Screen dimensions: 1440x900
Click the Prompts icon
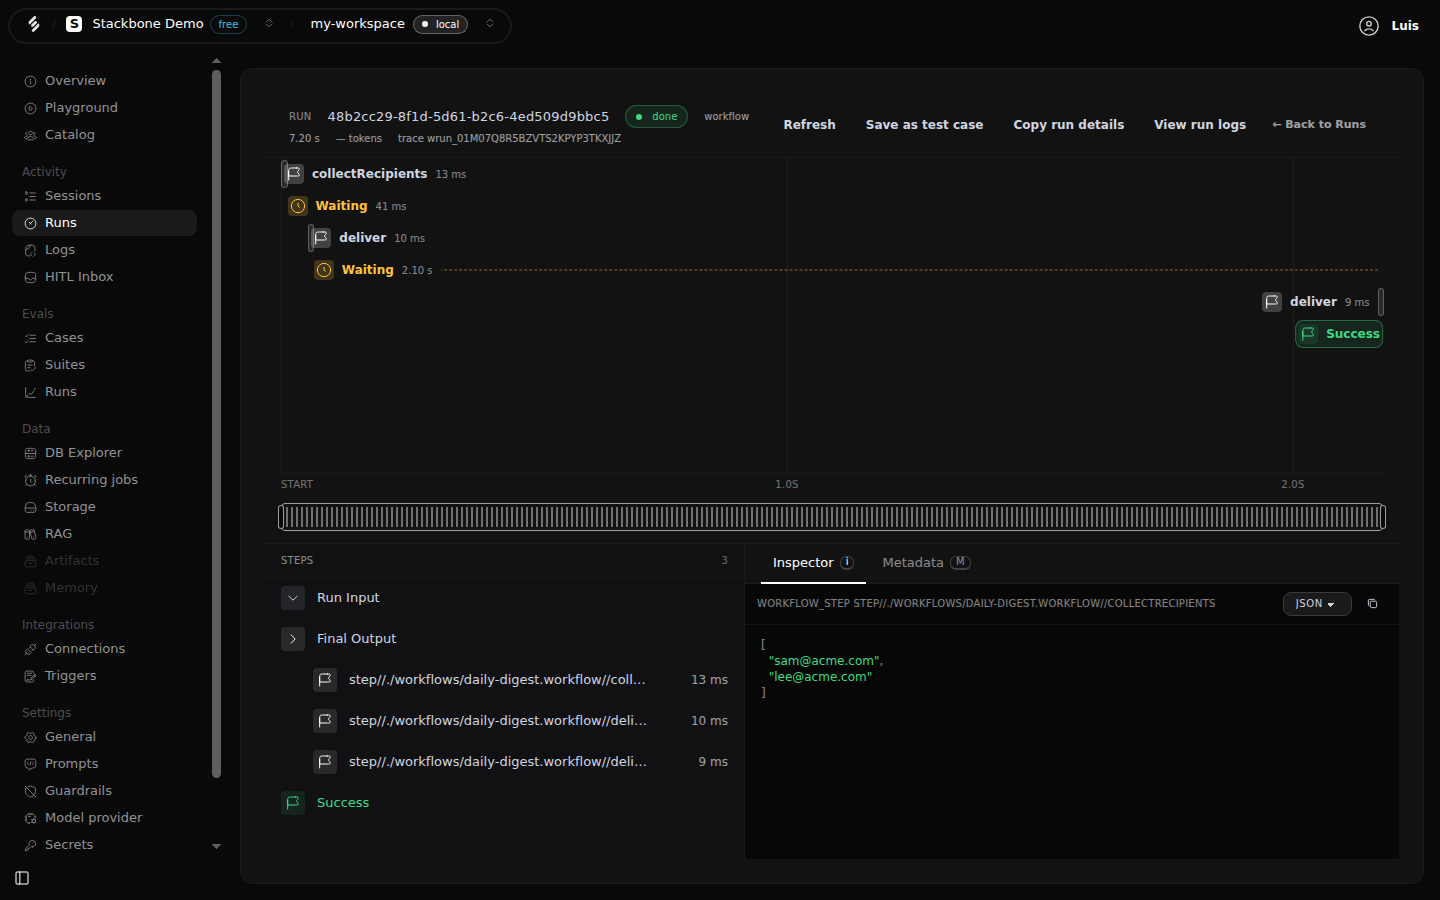click(30, 764)
